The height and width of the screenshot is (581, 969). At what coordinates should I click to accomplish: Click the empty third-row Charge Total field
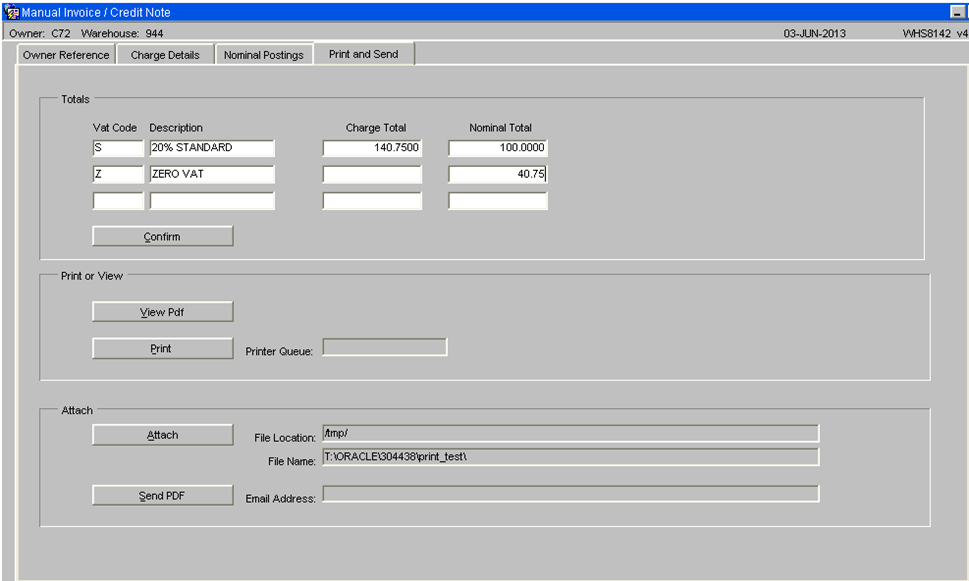click(372, 201)
